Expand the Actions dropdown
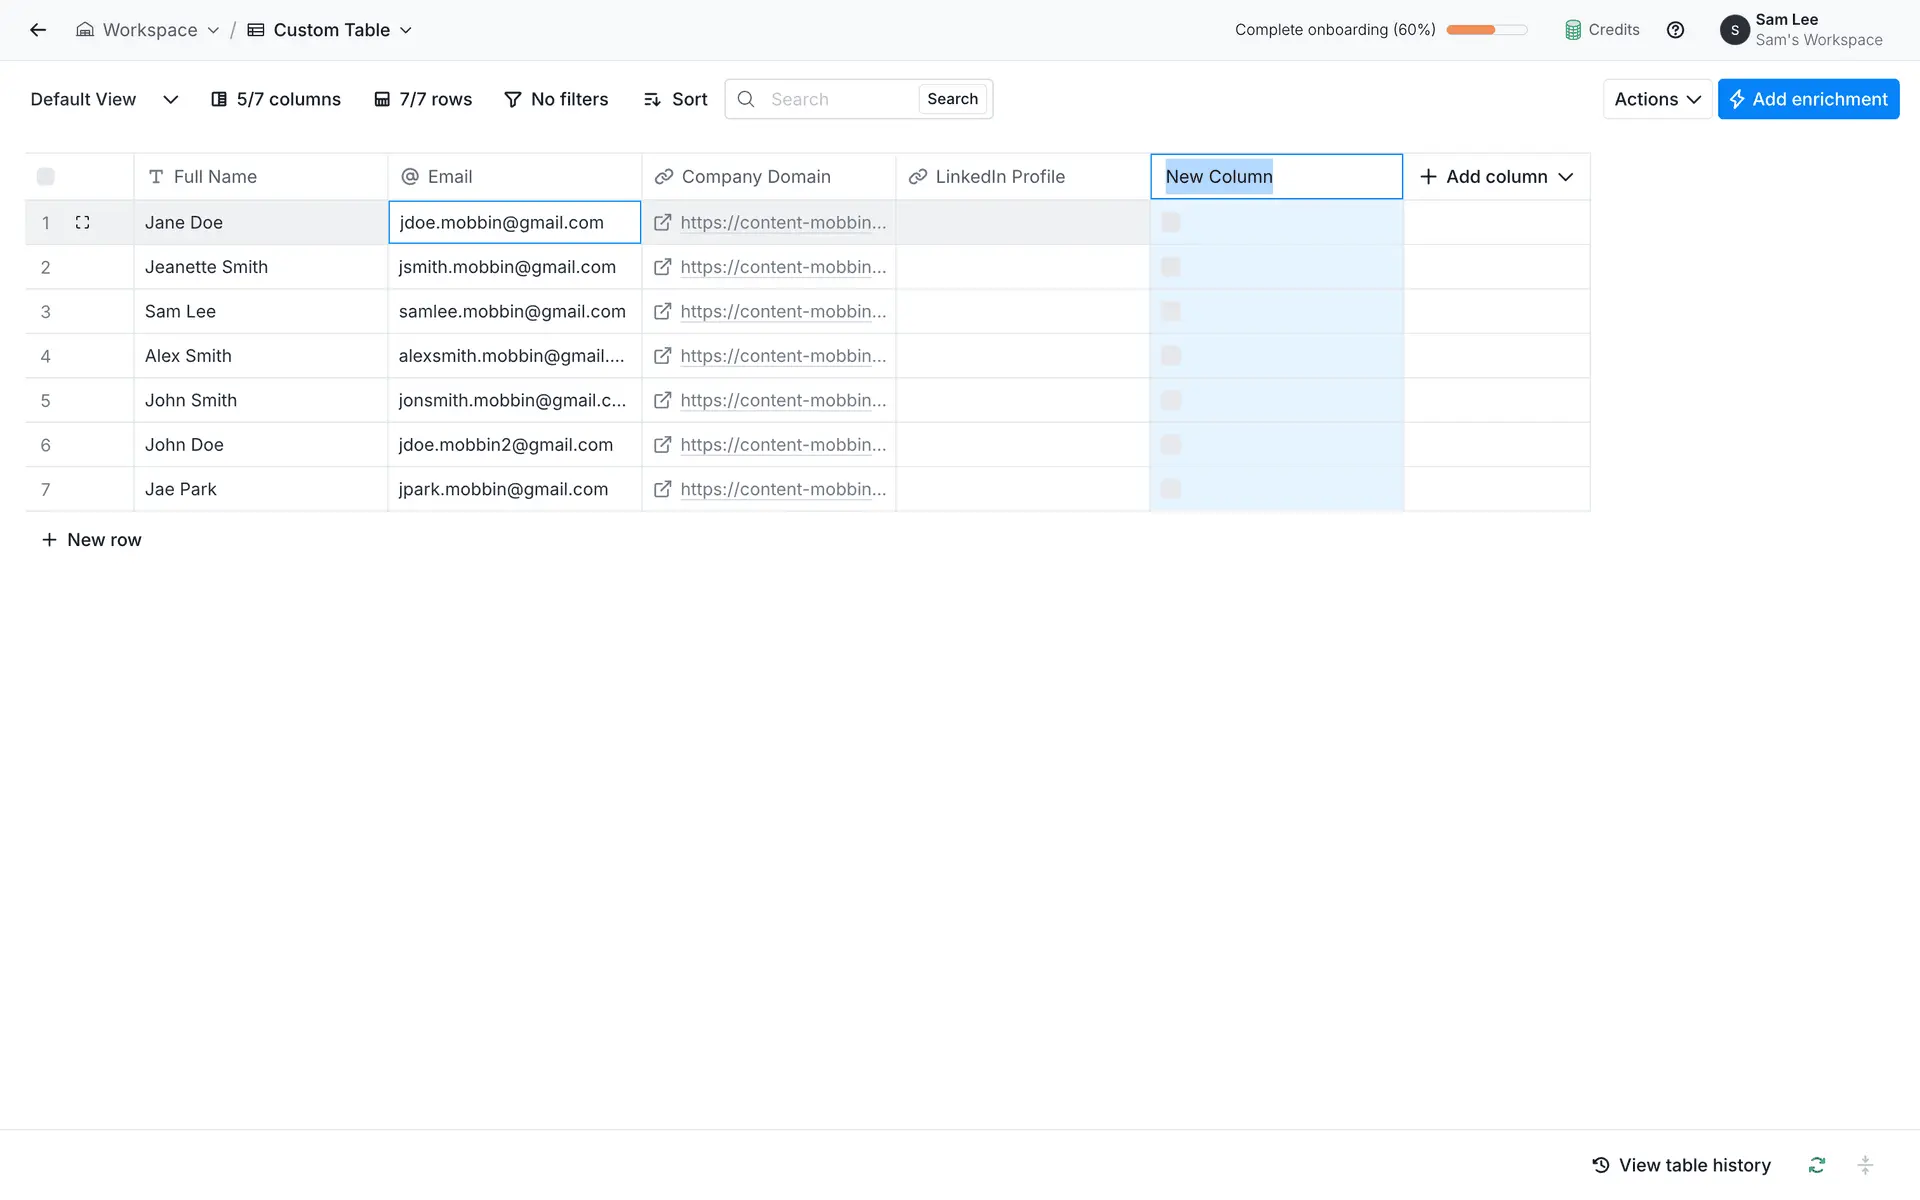1920x1200 pixels. click(1657, 99)
